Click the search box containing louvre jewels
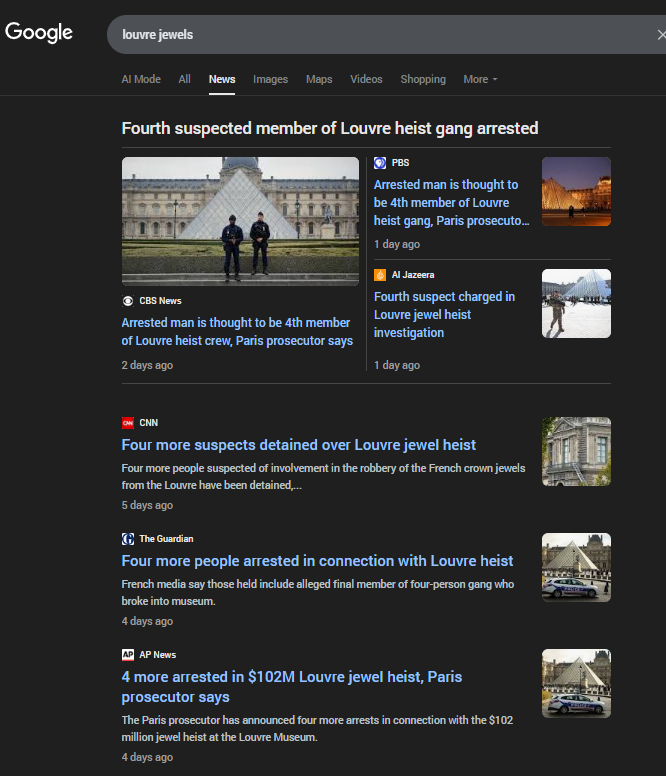 pyautogui.click(x=380, y=35)
